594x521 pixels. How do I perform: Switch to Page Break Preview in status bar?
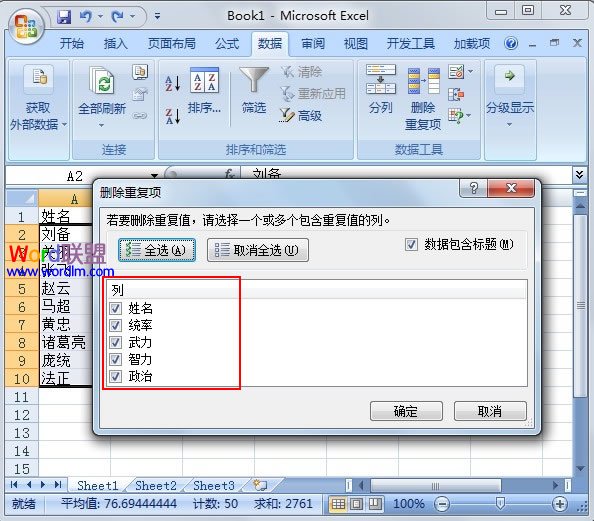[375, 504]
